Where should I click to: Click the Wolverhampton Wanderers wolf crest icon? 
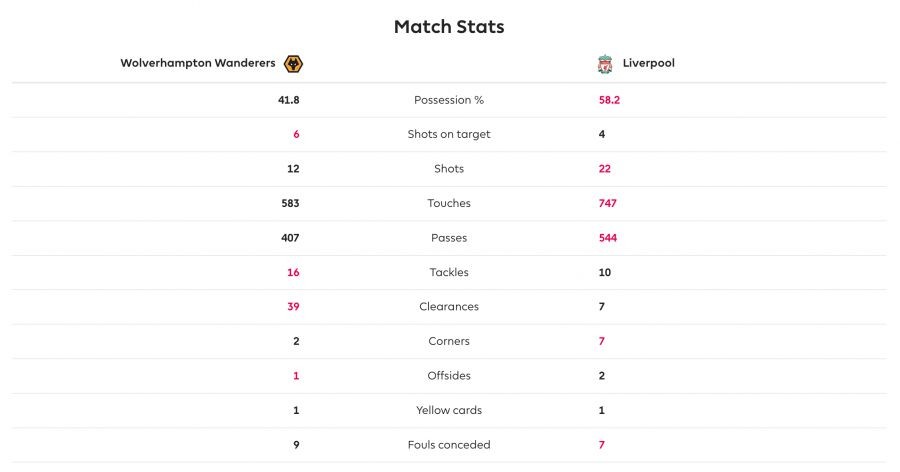[294, 63]
